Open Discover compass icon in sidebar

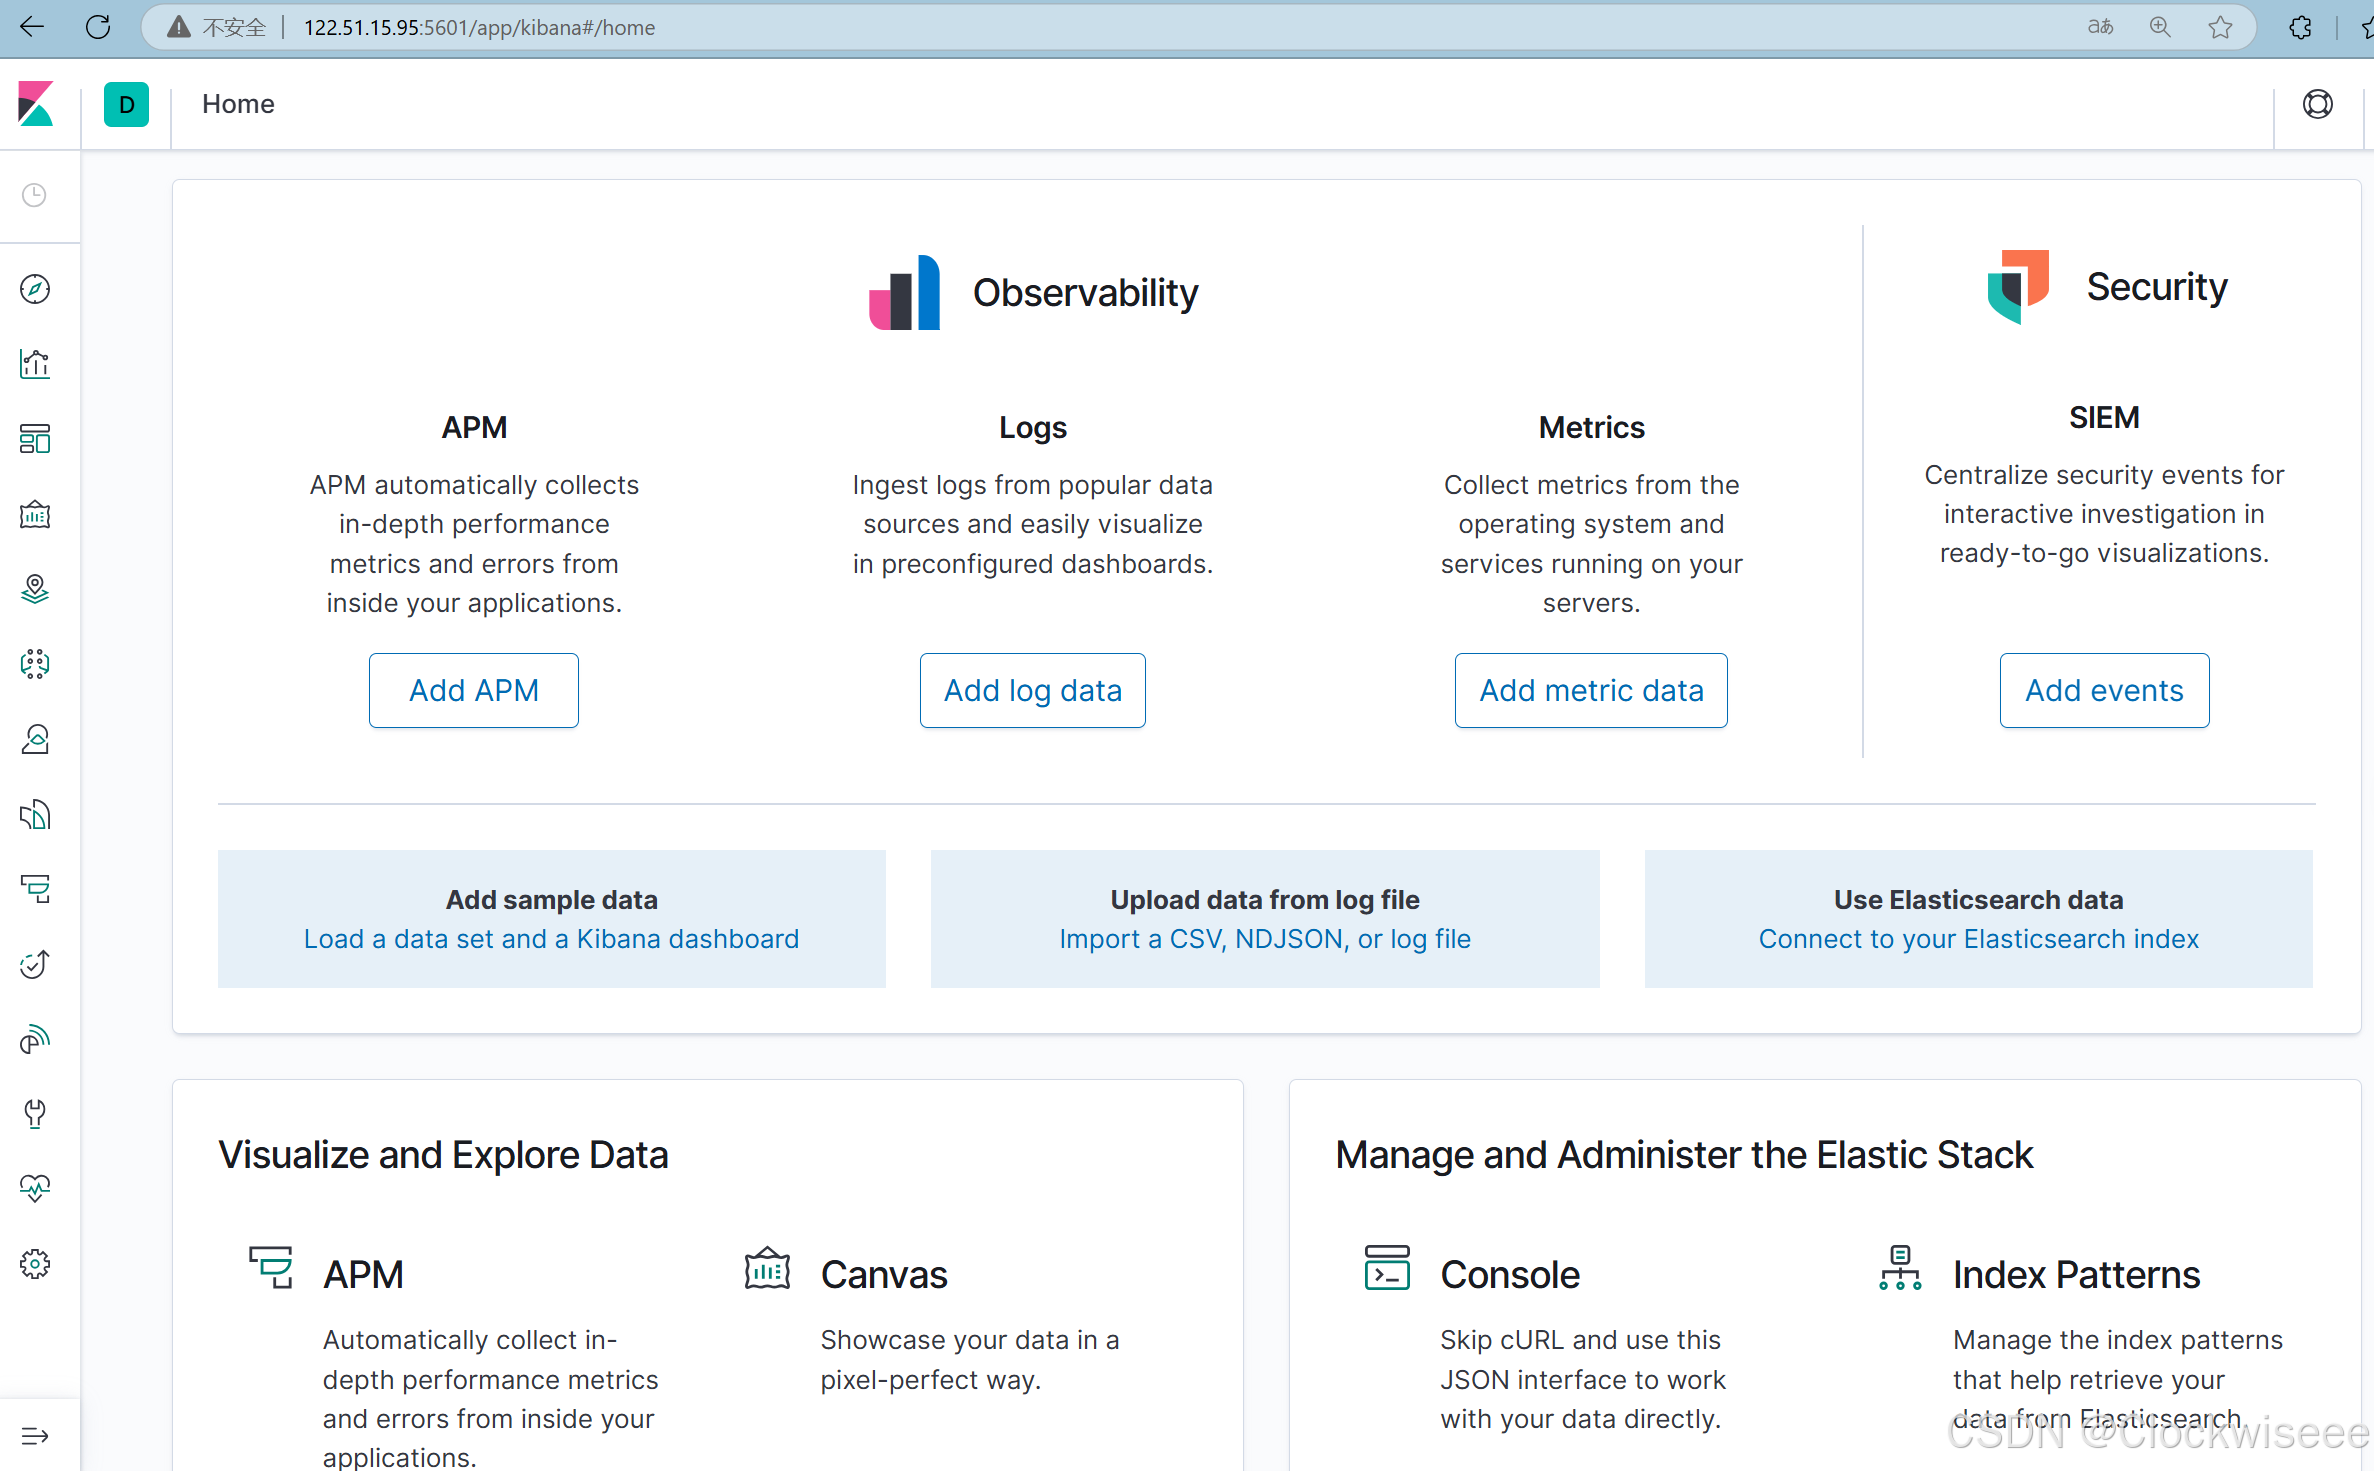[x=35, y=289]
